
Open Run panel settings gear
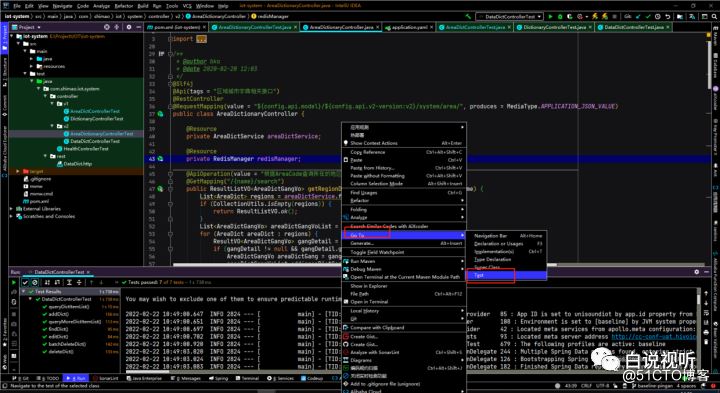[x=697, y=272]
